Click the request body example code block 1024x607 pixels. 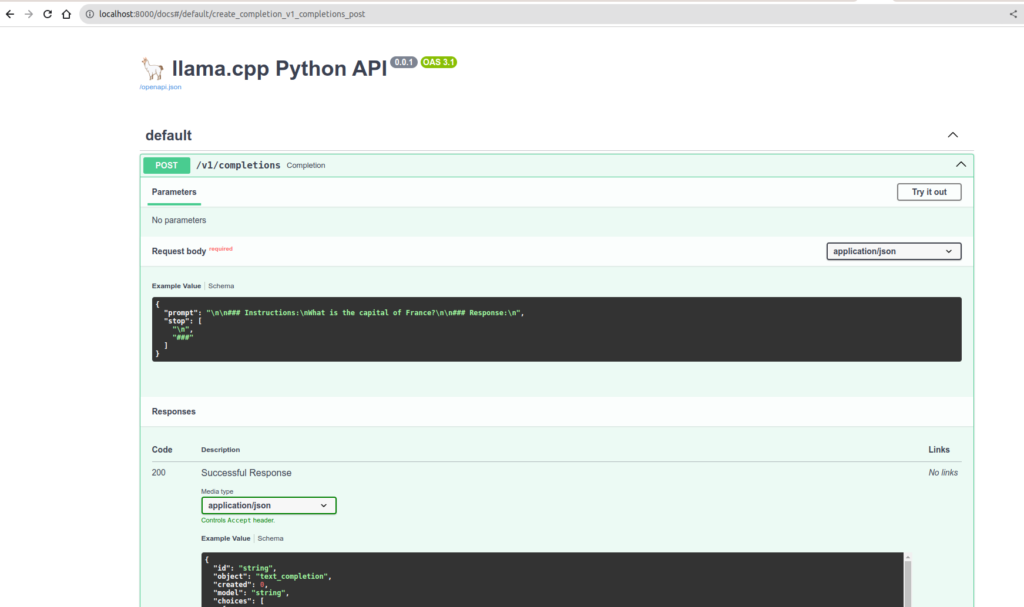click(556, 329)
